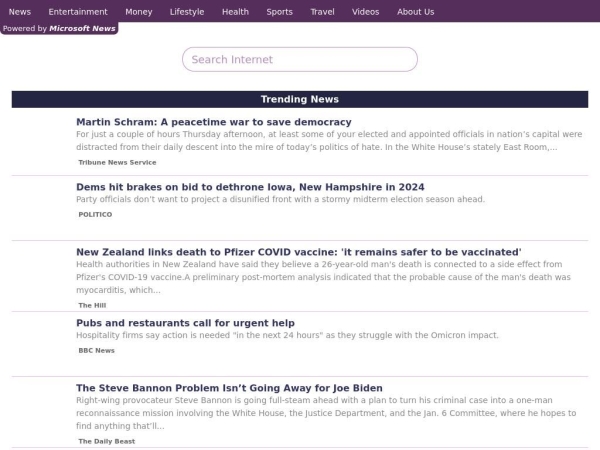Navigate to the Health category
The width and height of the screenshot is (600, 450).
(x=235, y=12)
